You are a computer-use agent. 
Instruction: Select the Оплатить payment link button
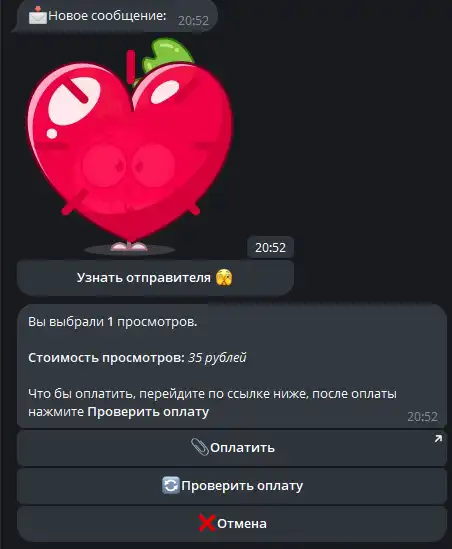pos(232,448)
